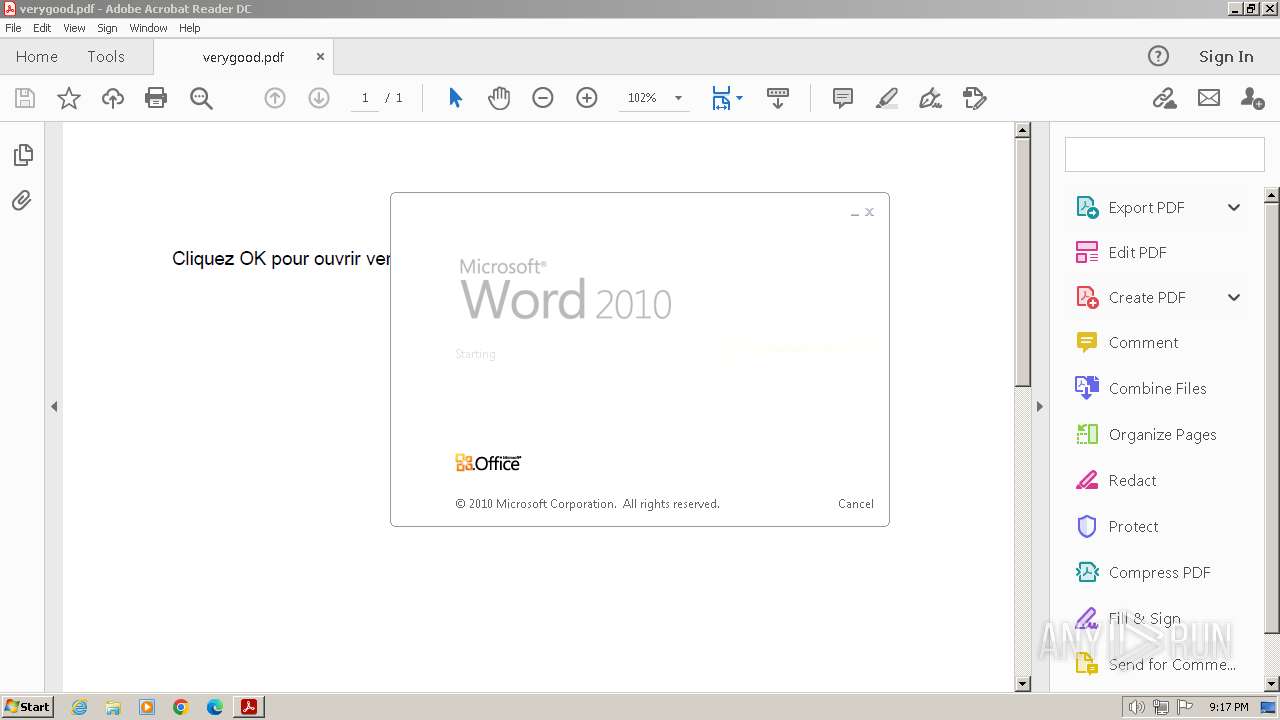Click the scrolling mode icon

tap(778, 98)
